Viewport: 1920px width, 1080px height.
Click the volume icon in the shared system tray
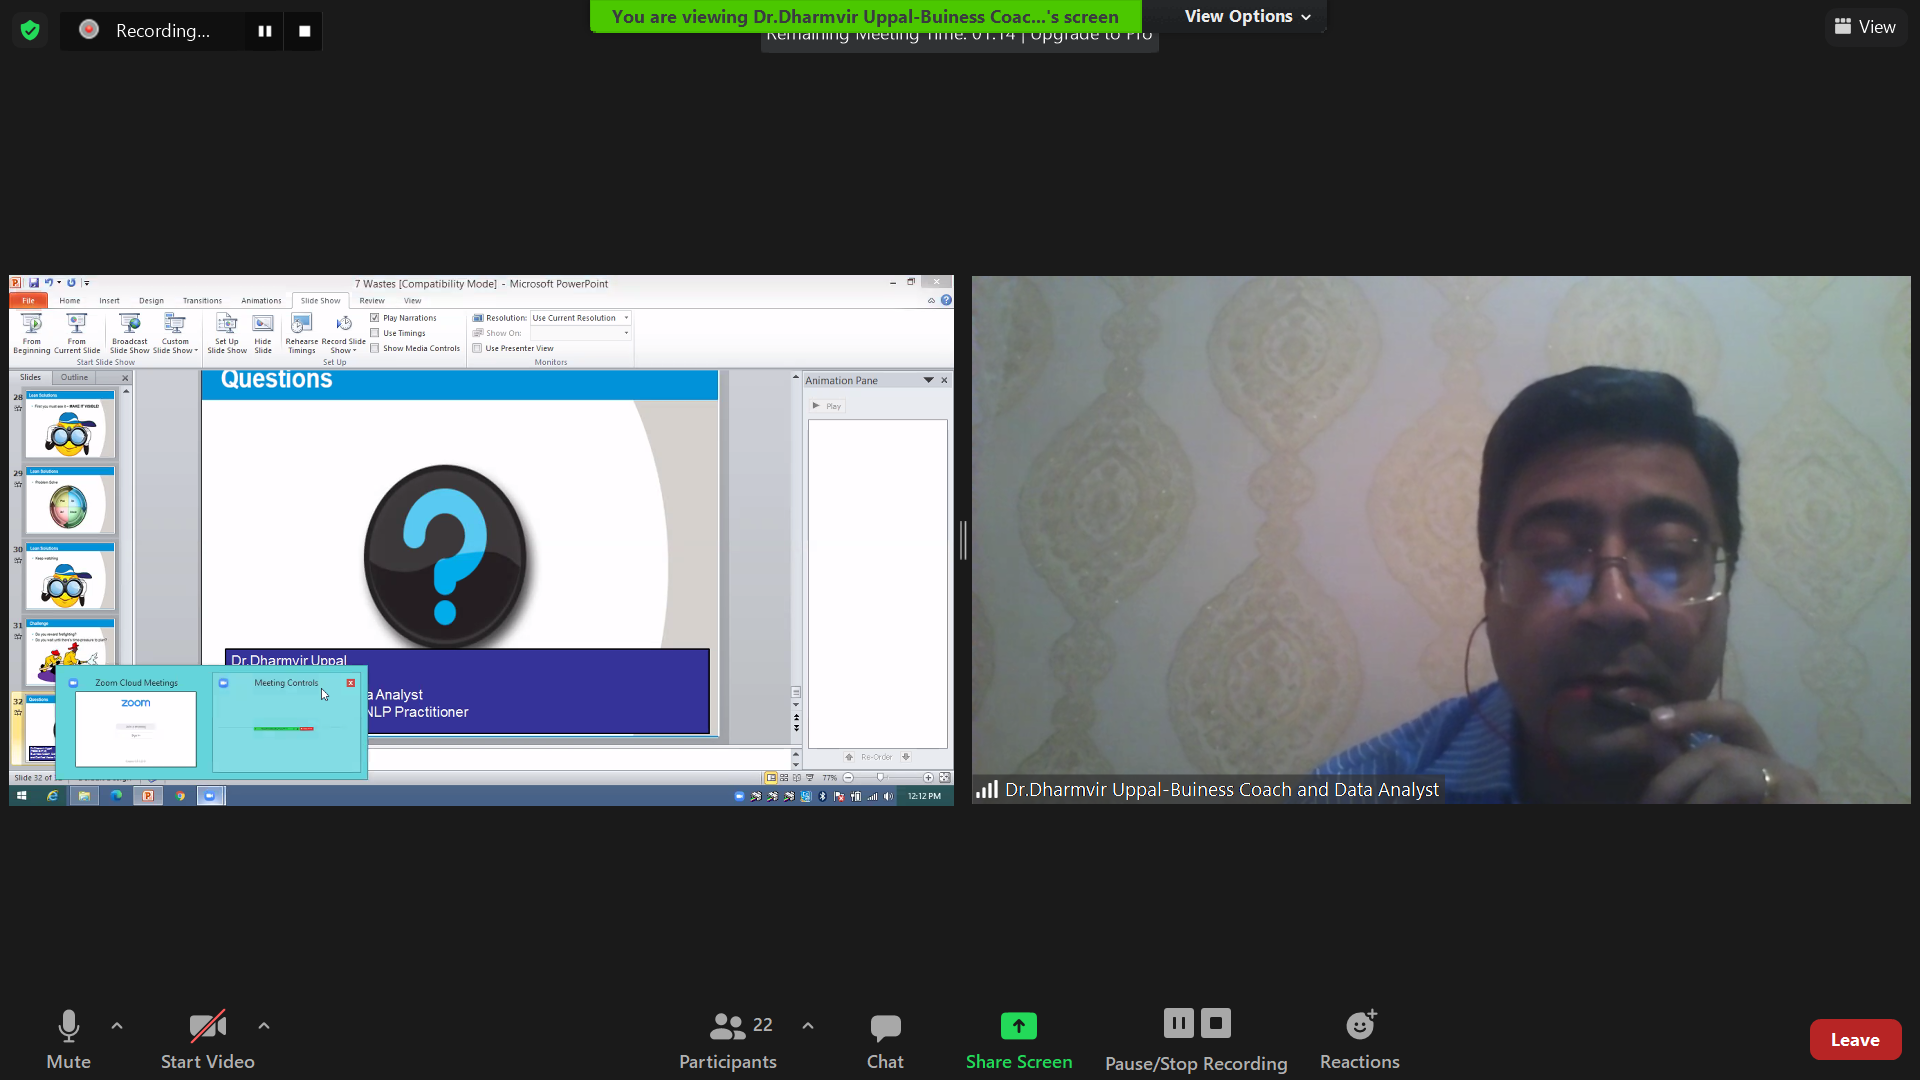click(x=888, y=796)
